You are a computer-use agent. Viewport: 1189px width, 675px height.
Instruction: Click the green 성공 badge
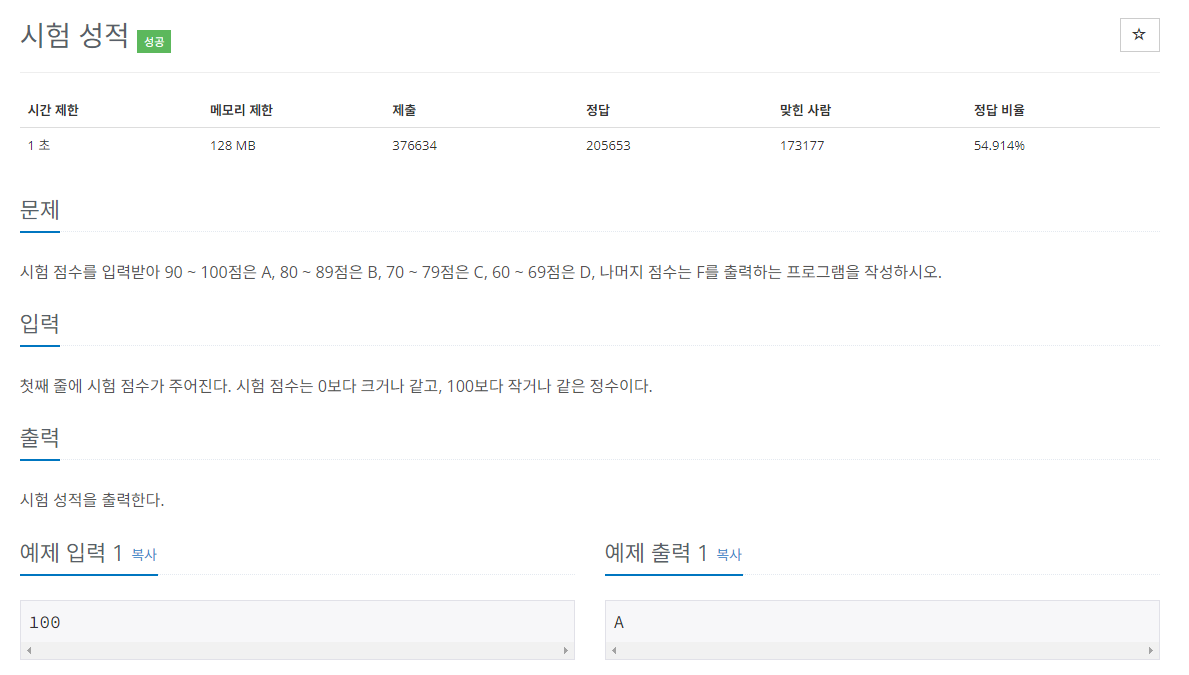(154, 42)
